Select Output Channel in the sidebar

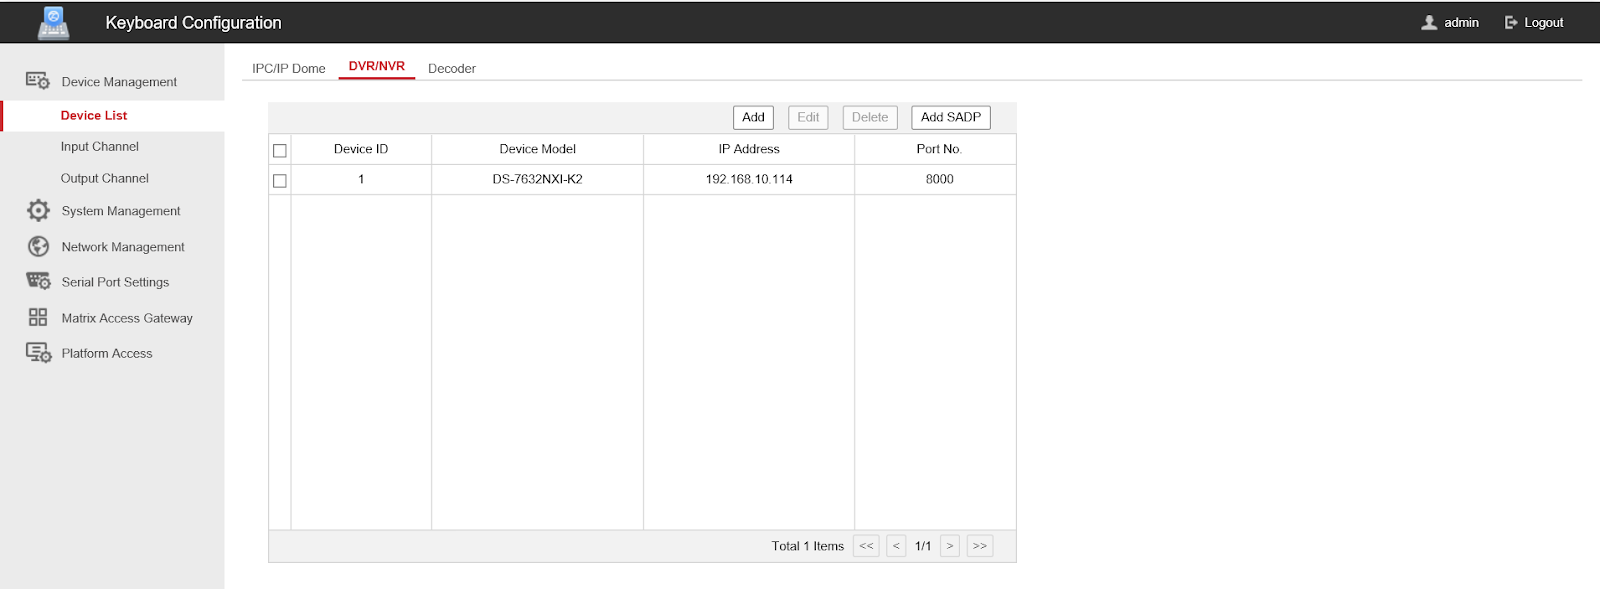click(105, 178)
